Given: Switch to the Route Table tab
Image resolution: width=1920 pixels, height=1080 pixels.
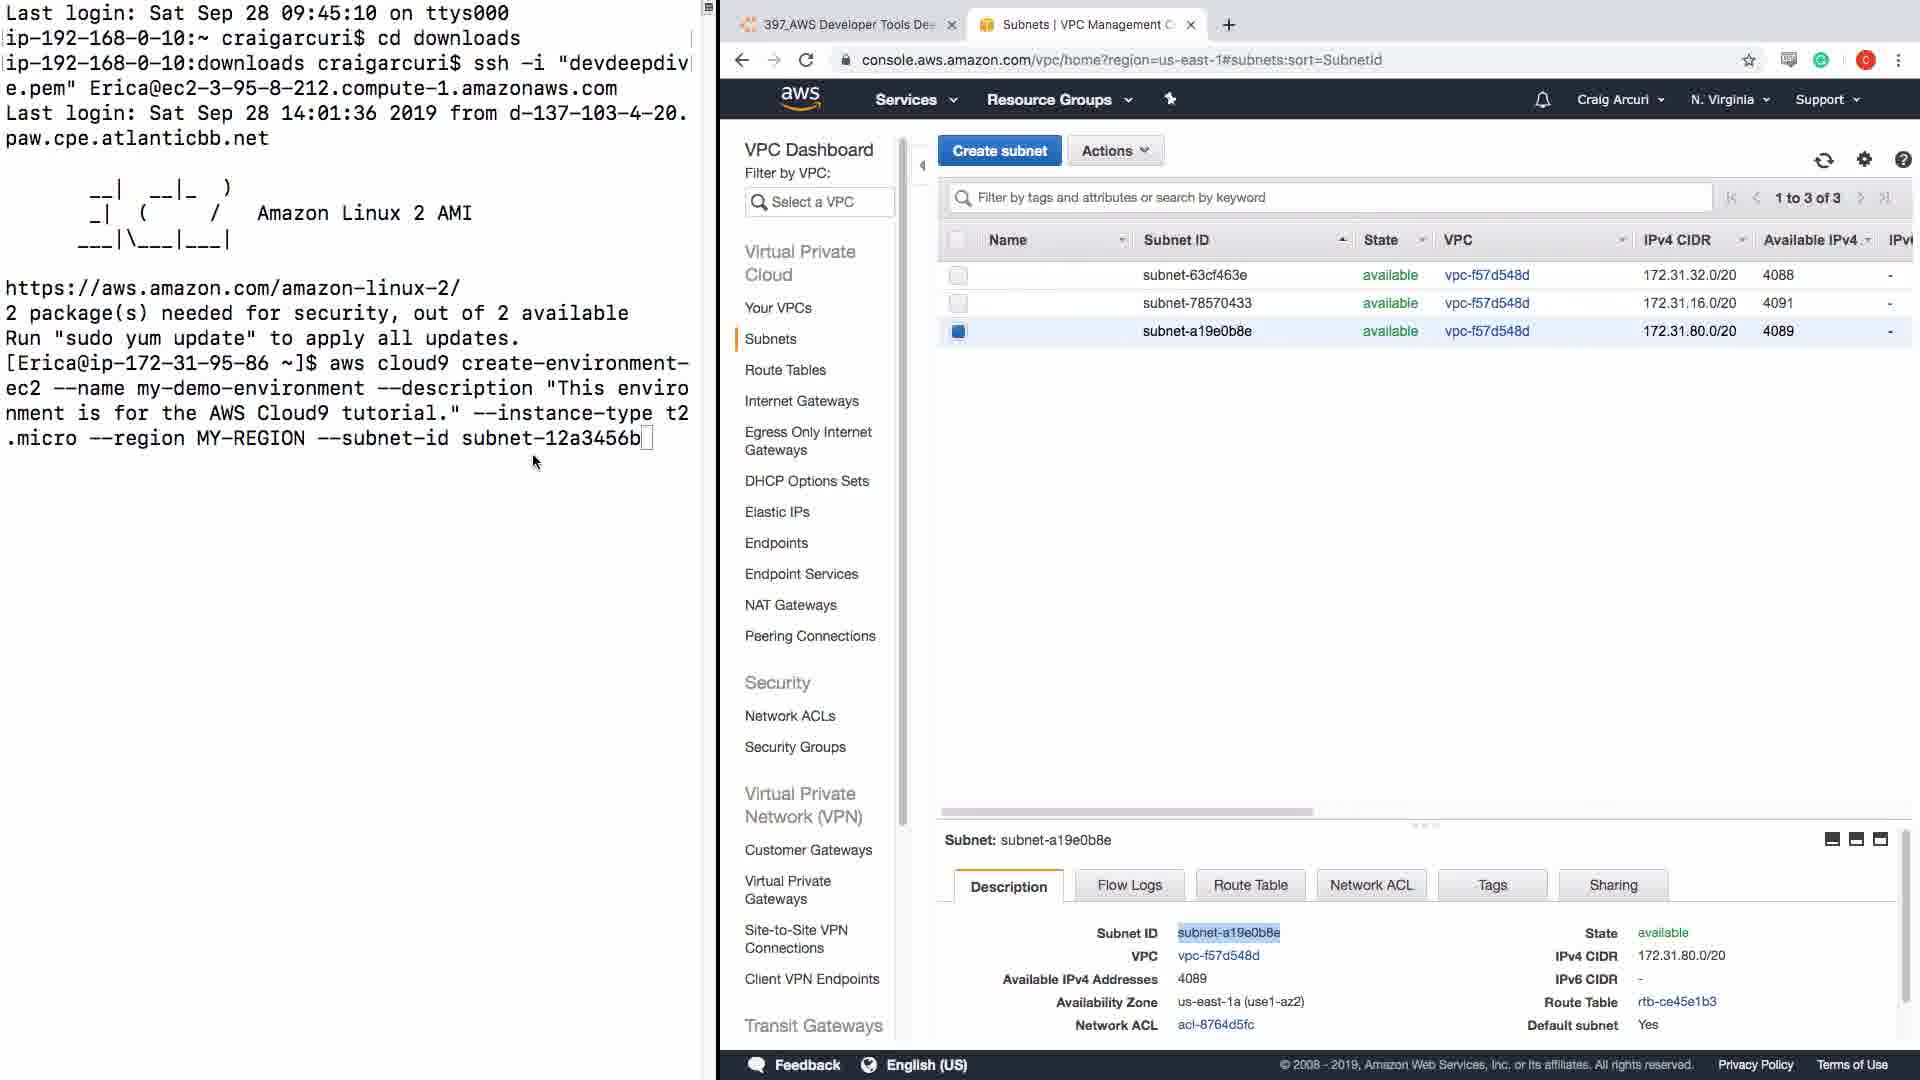Looking at the screenshot, I should point(1250,885).
